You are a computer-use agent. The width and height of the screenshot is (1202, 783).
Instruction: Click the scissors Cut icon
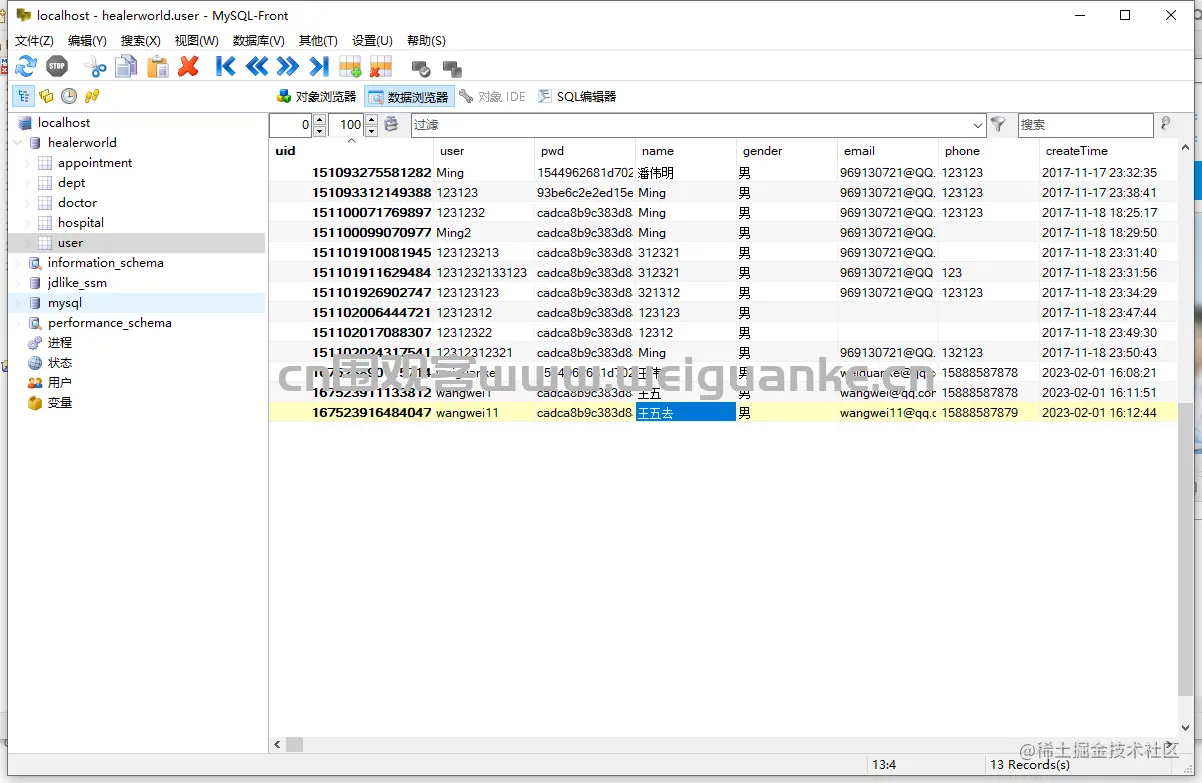[95, 67]
